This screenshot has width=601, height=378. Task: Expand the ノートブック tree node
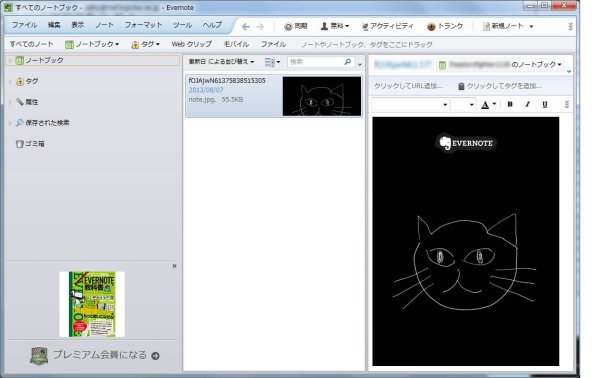10,60
